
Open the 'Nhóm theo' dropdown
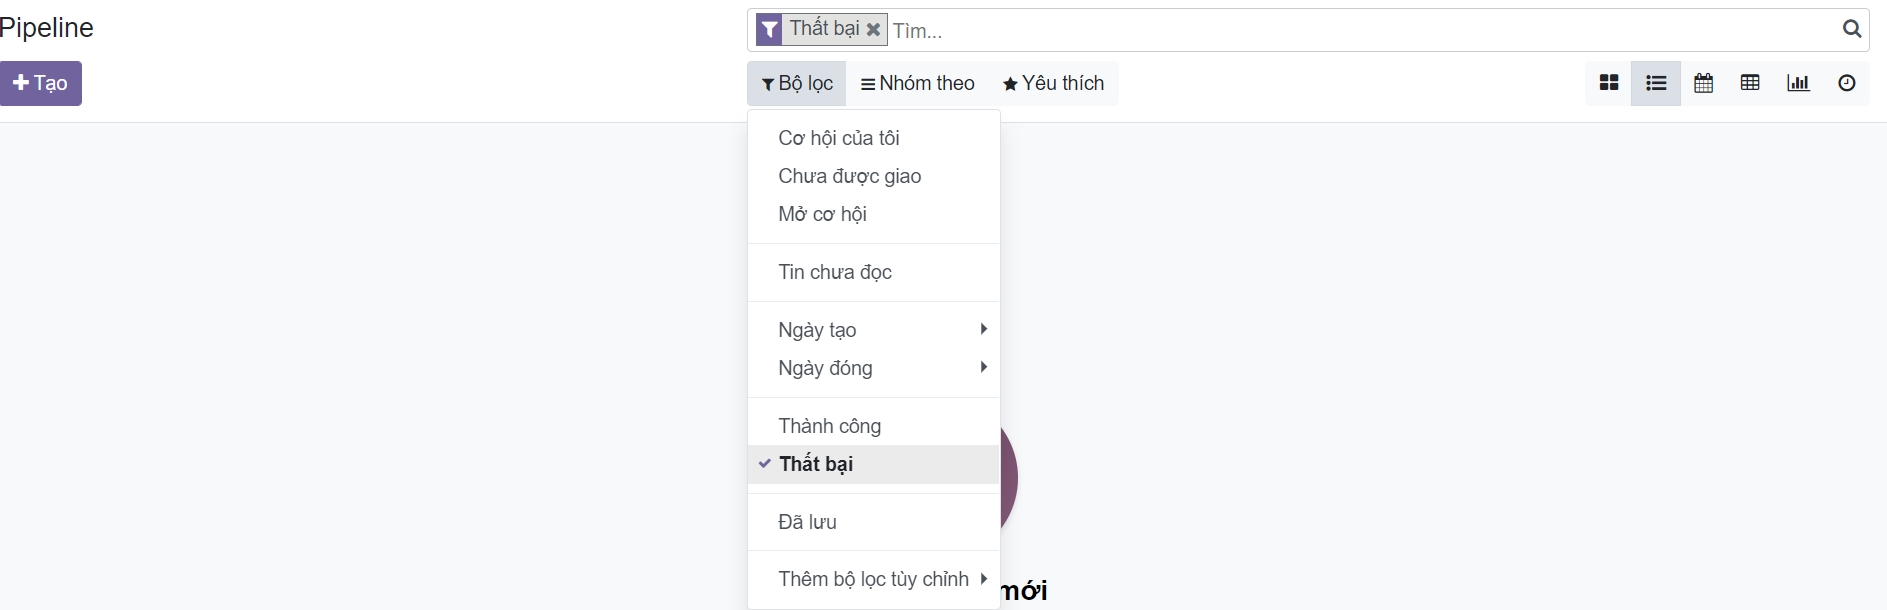pyautogui.click(x=918, y=83)
